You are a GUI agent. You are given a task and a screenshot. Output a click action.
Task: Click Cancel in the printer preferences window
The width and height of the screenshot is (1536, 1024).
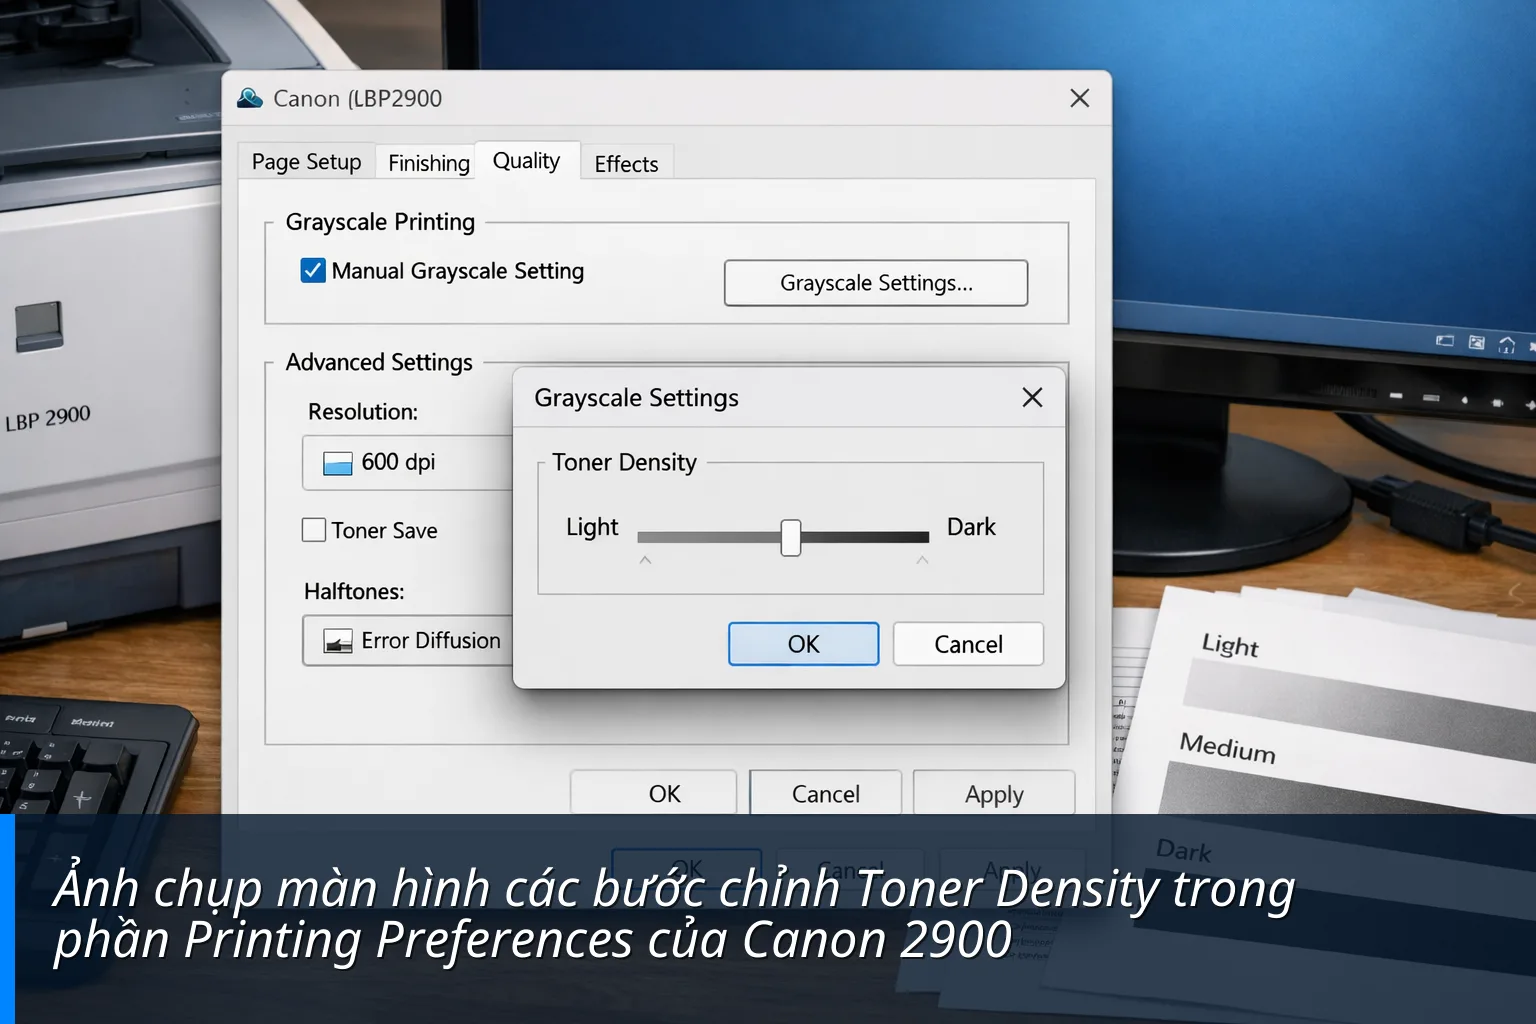coord(826,794)
